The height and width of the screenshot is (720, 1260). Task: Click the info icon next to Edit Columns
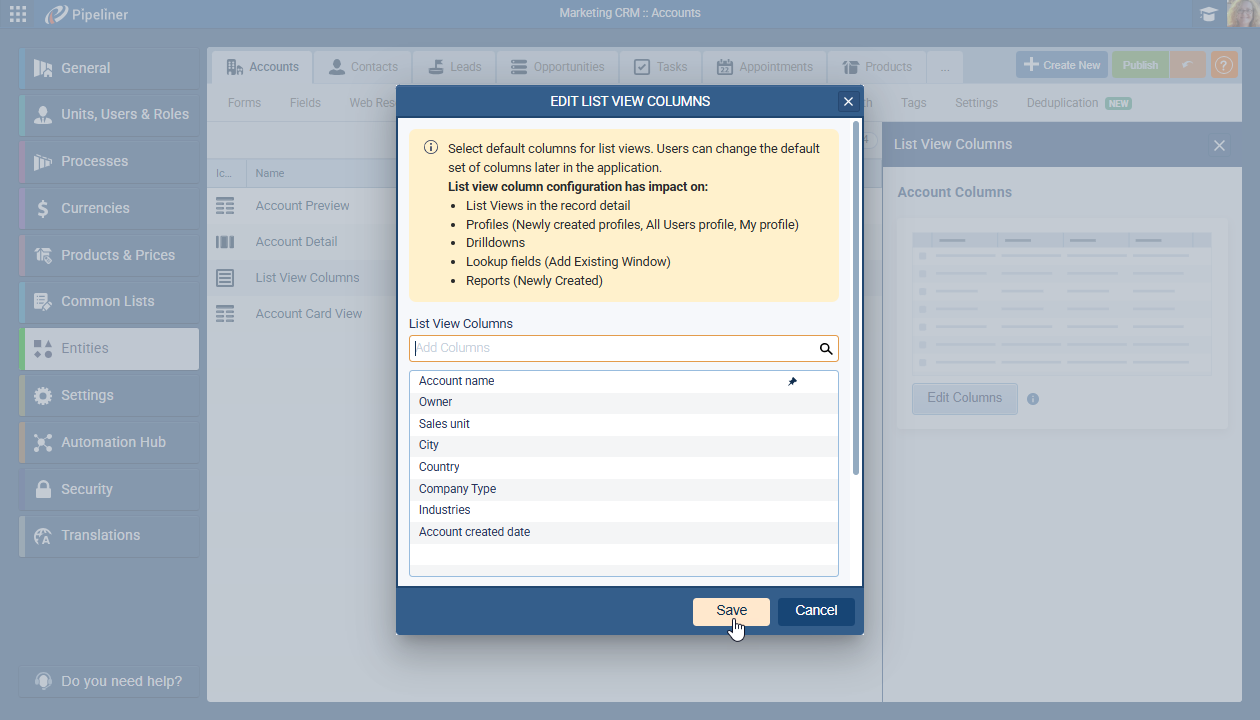click(x=1033, y=399)
